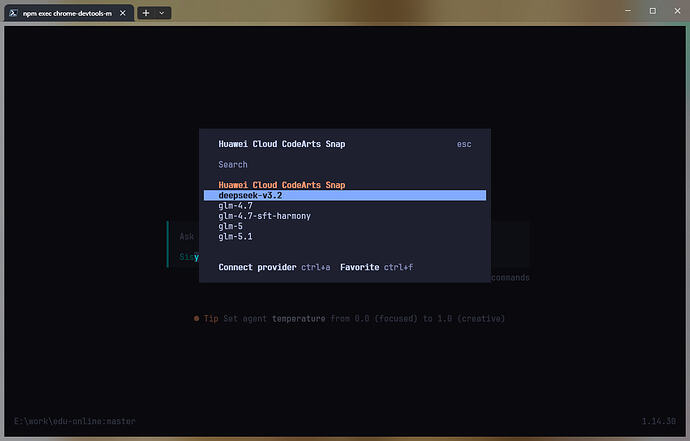
Task: Open a new terminal tab with plus
Action: (146, 13)
